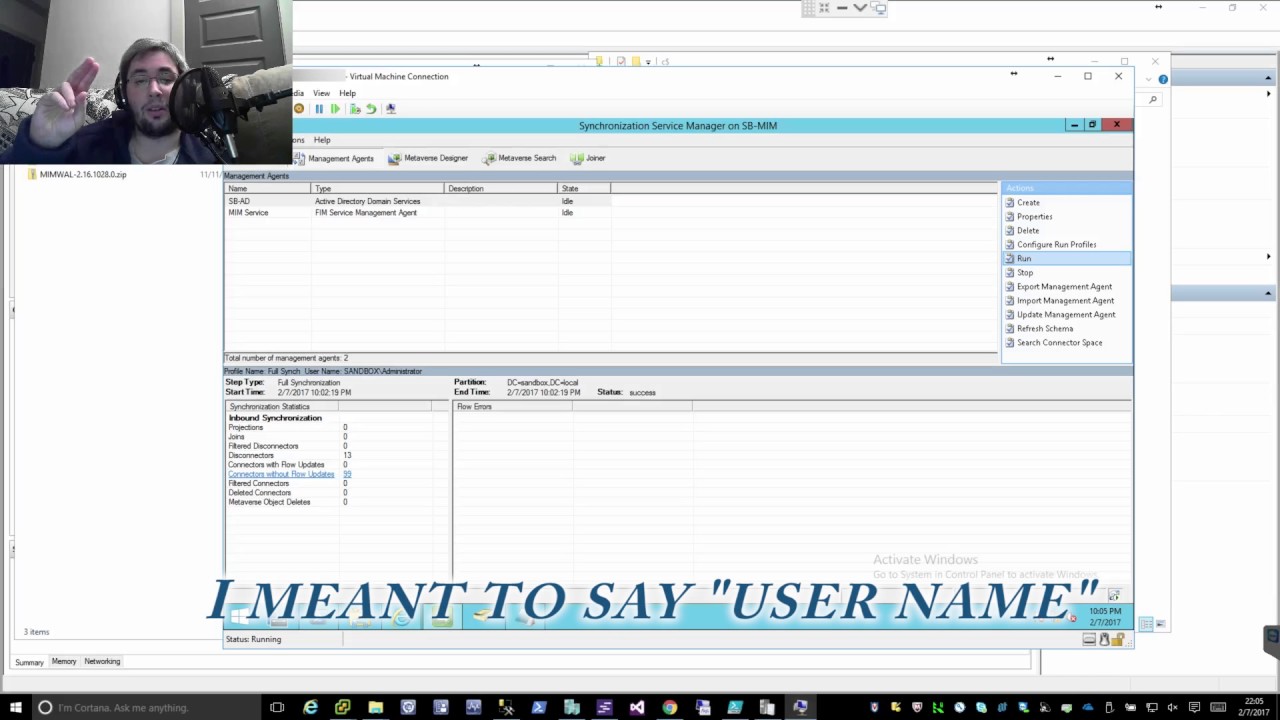
Task: Click the Description column header
Action: 501,189
